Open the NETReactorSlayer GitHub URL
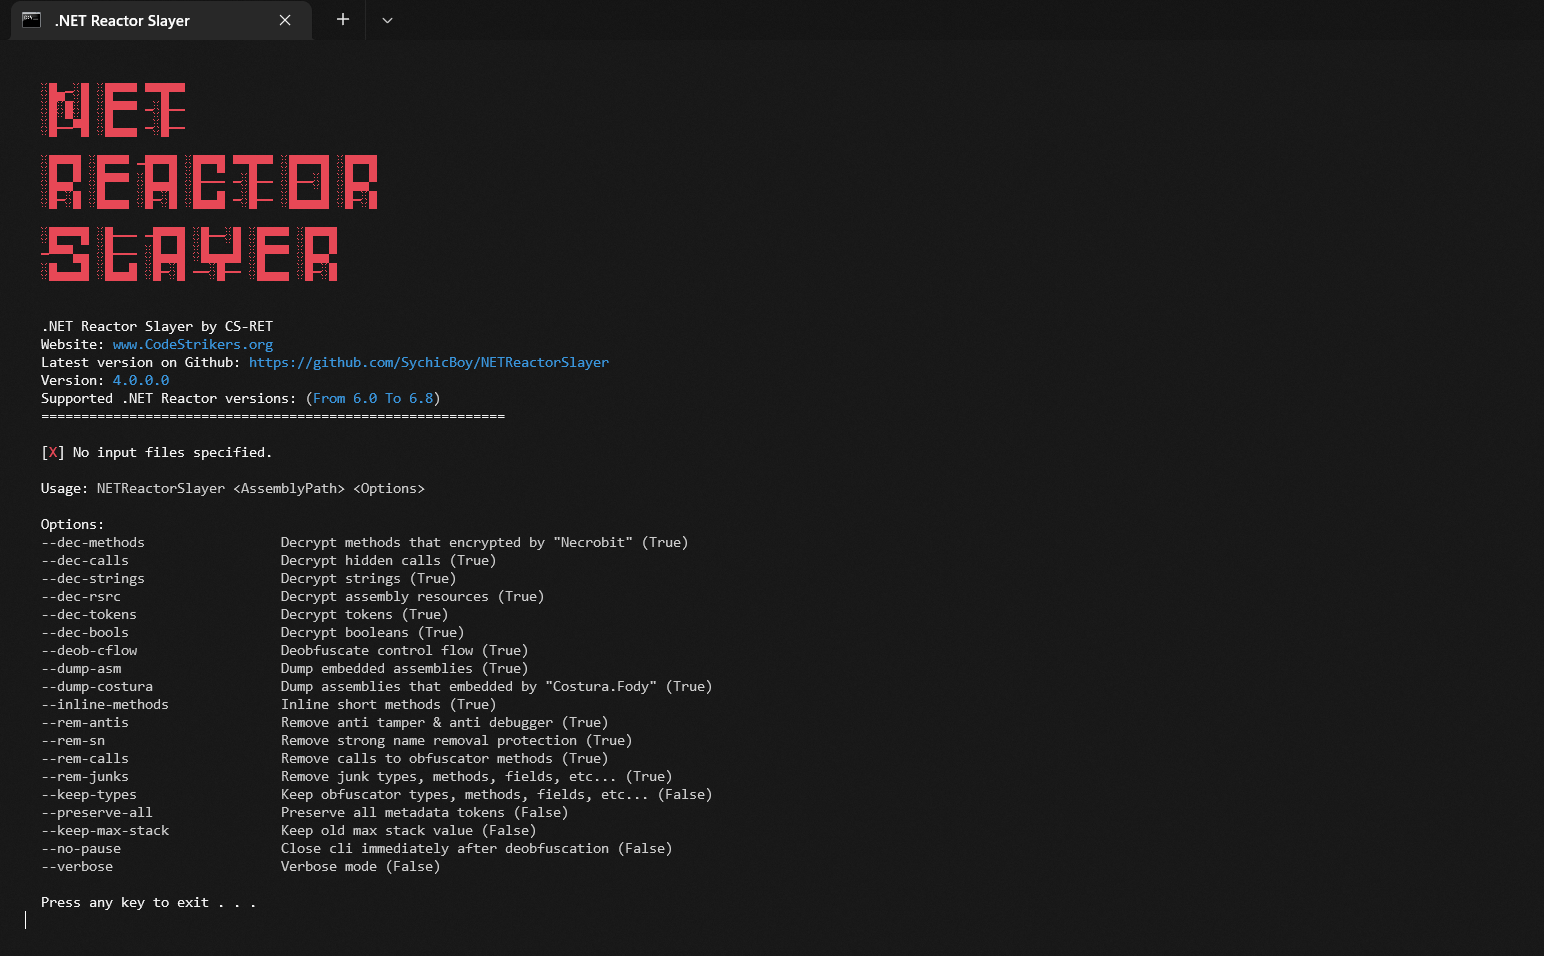Image resolution: width=1544 pixels, height=956 pixels. tap(429, 362)
